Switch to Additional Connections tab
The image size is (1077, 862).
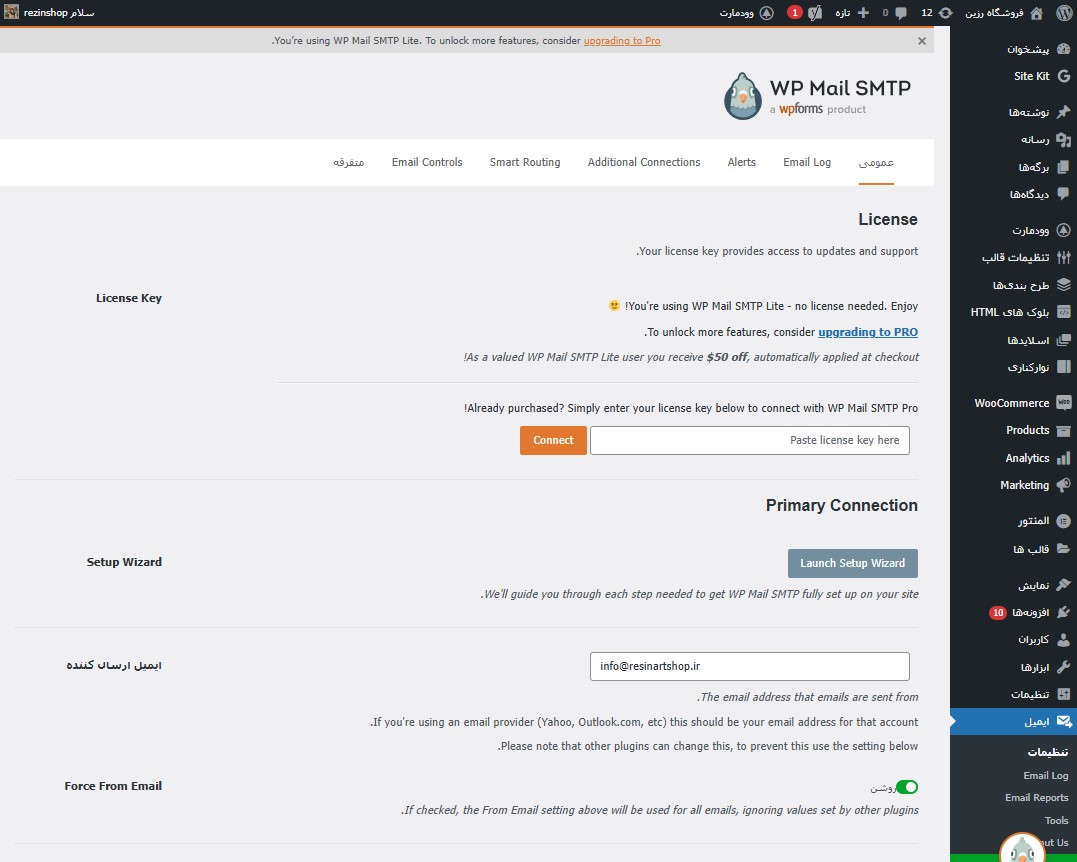(x=644, y=162)
